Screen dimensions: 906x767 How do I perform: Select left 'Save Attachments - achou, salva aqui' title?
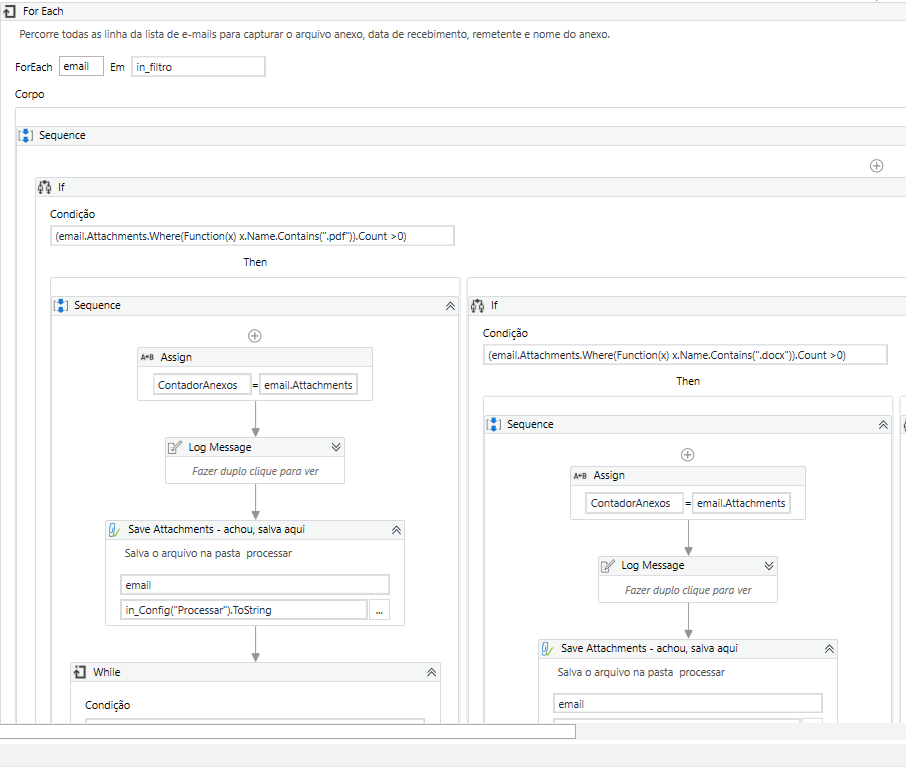pos(216,529)
